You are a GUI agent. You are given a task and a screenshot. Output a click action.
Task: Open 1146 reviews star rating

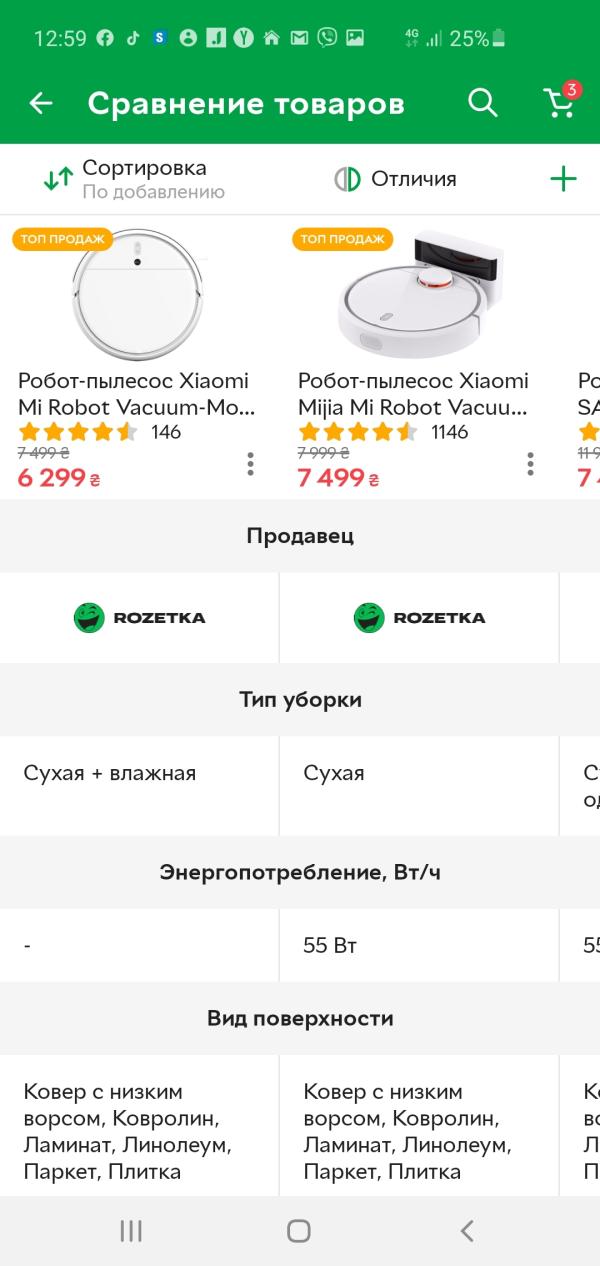tap(383, 432)
